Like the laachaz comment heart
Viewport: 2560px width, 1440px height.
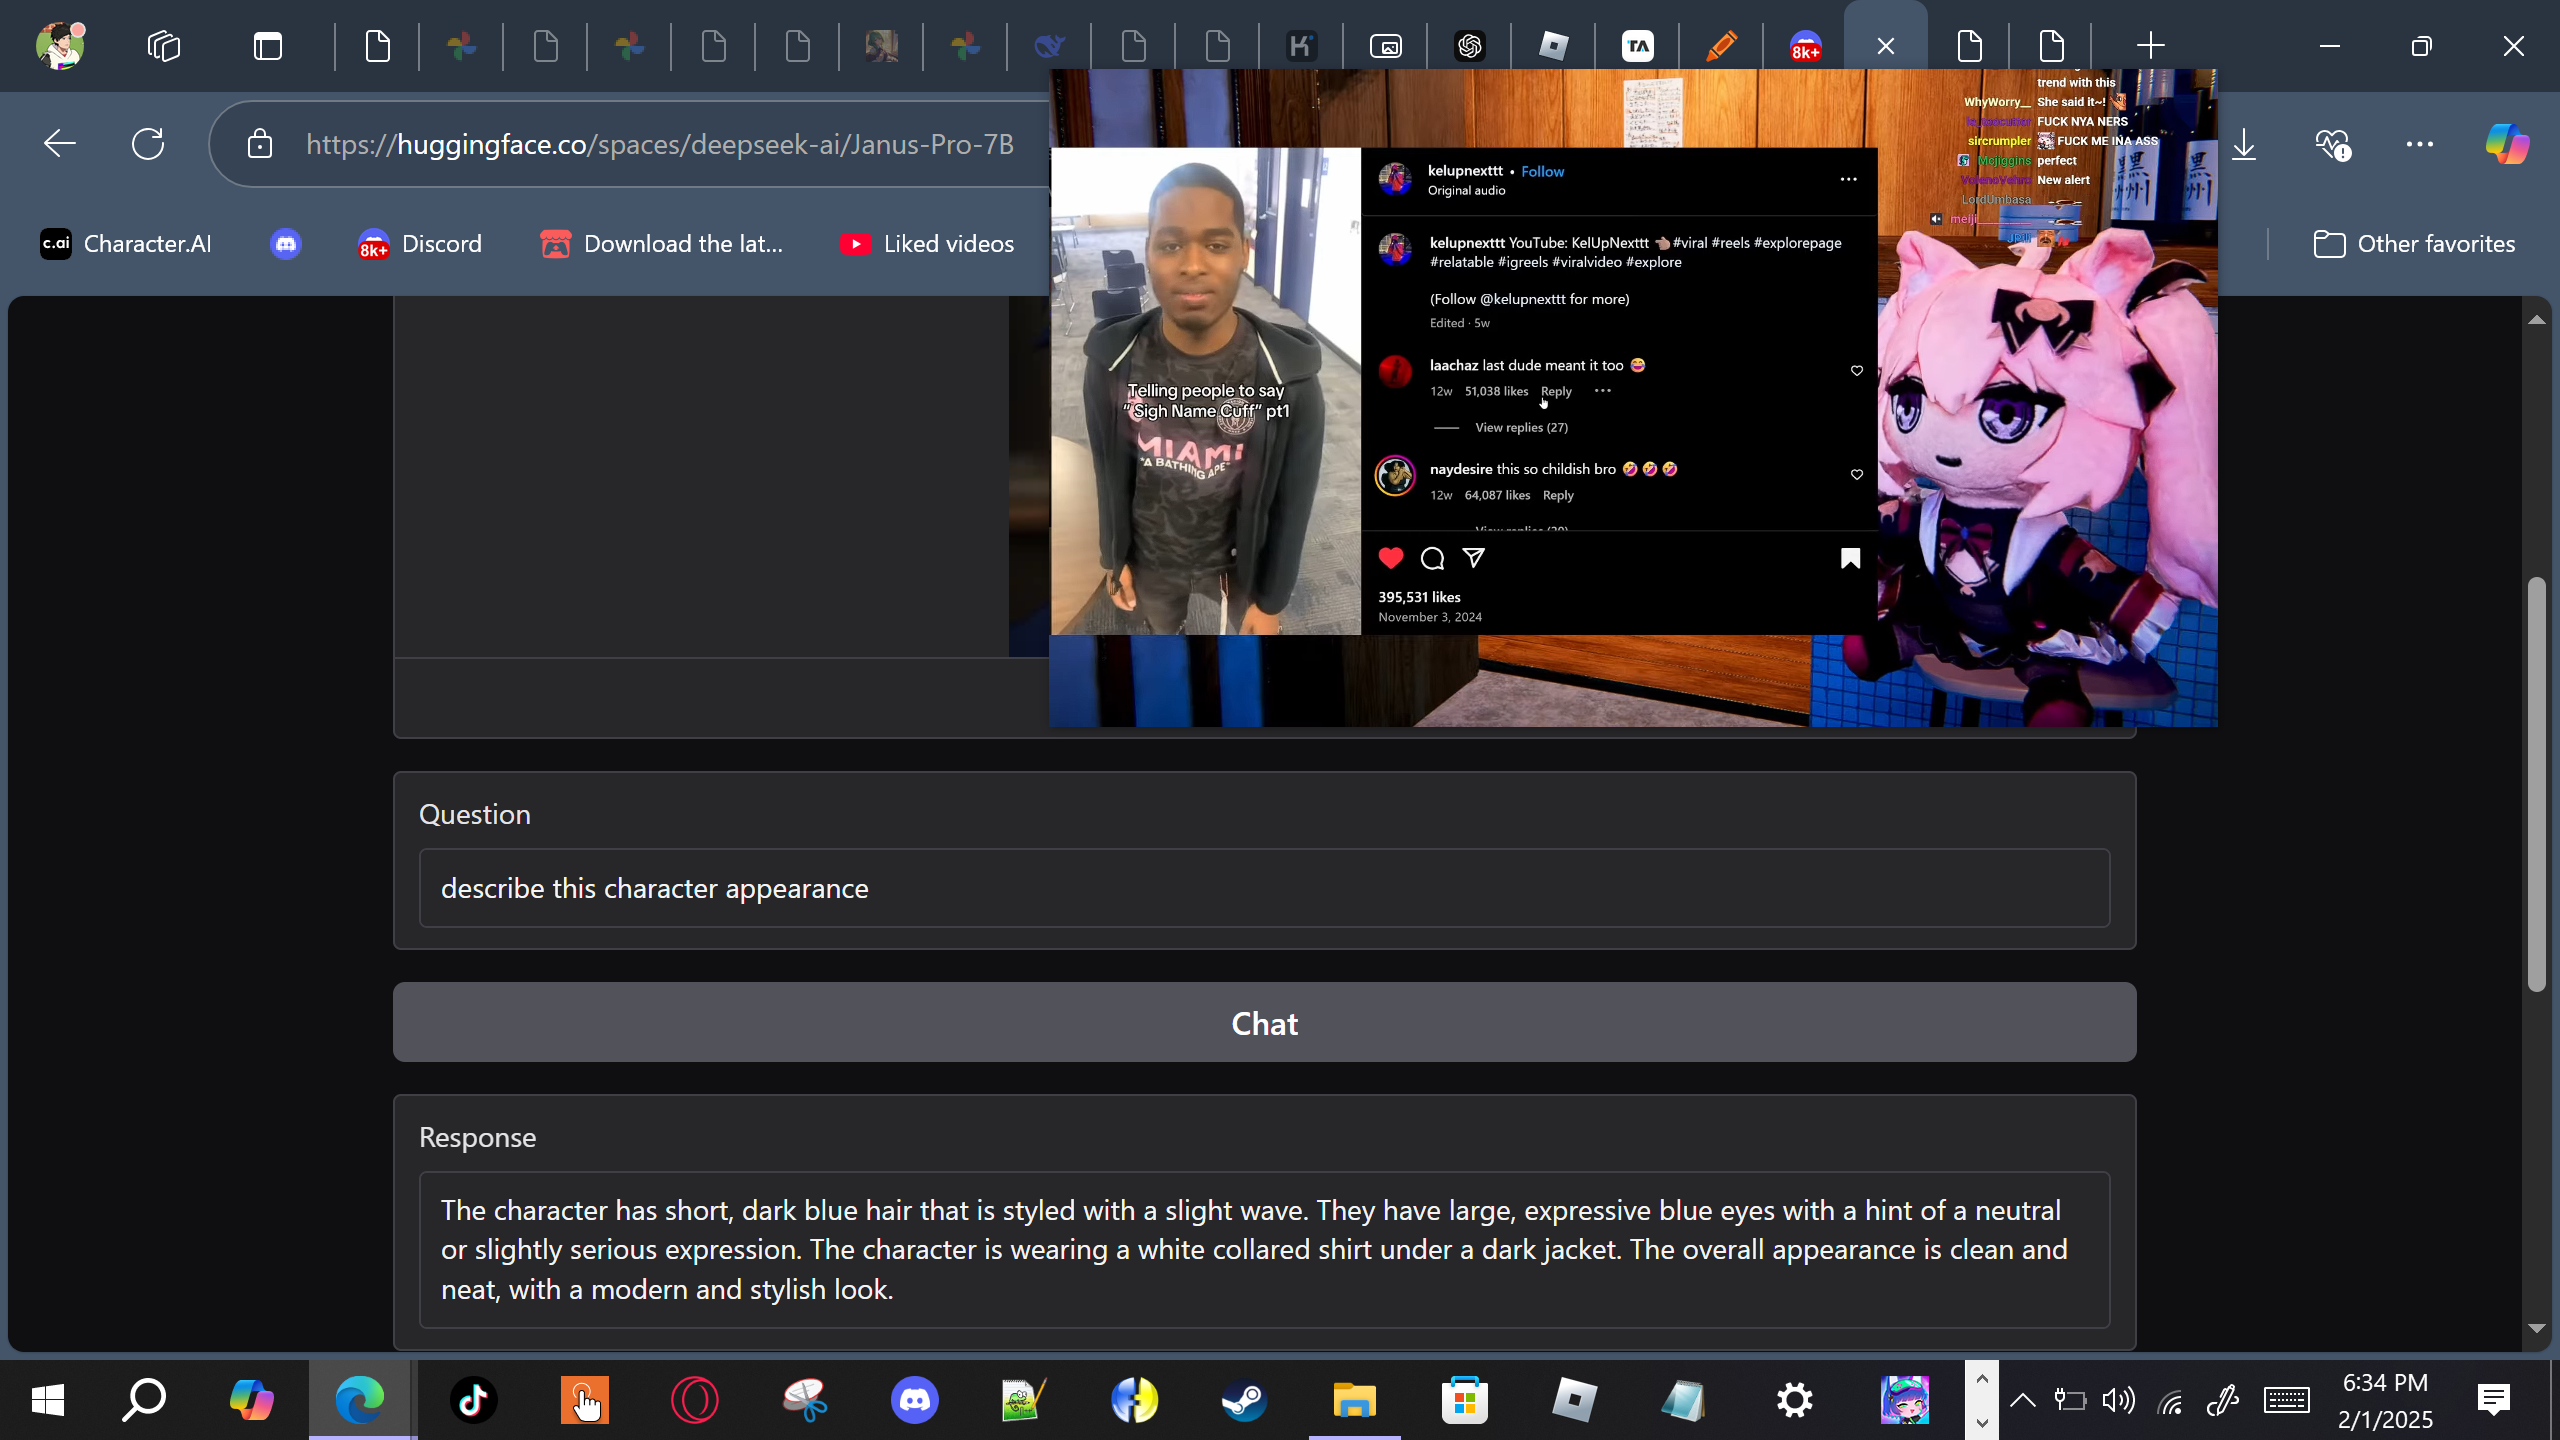[1857, 371]
